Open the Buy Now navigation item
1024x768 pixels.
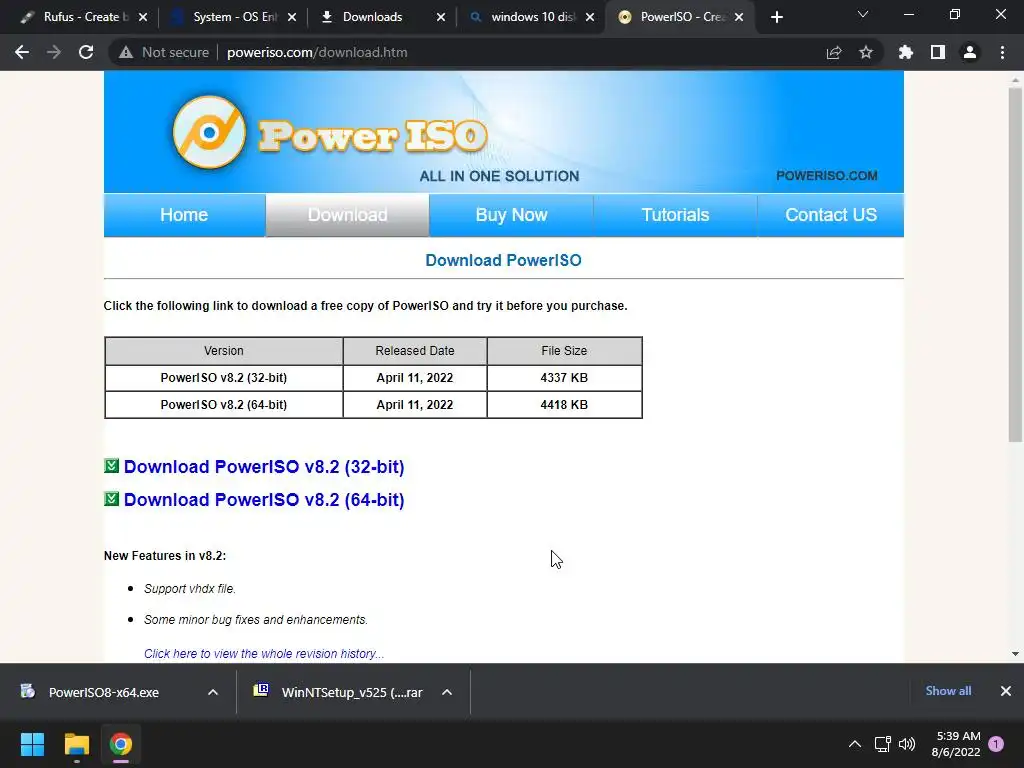[511, 215]
